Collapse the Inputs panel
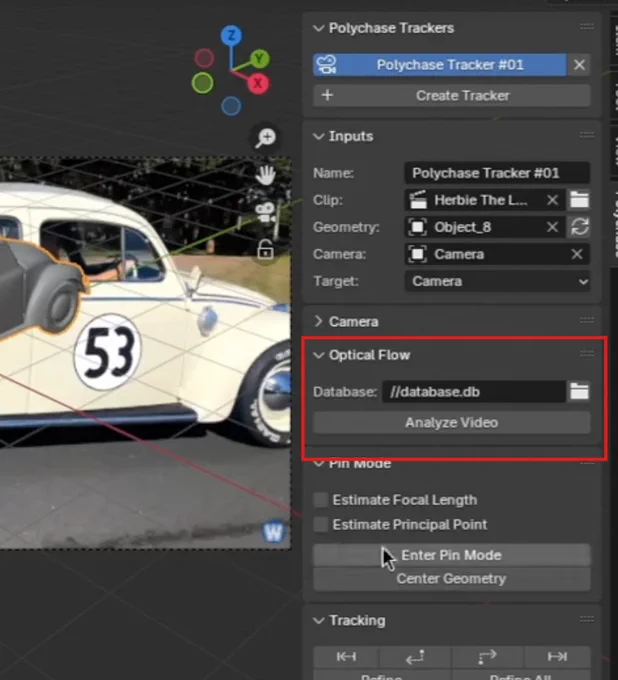618x680 pixels. pos(319,136)
